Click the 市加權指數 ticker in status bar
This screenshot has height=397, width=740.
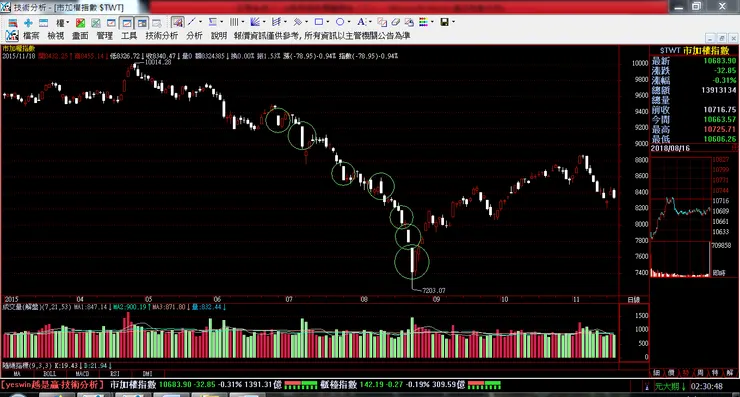click(133, 385)
